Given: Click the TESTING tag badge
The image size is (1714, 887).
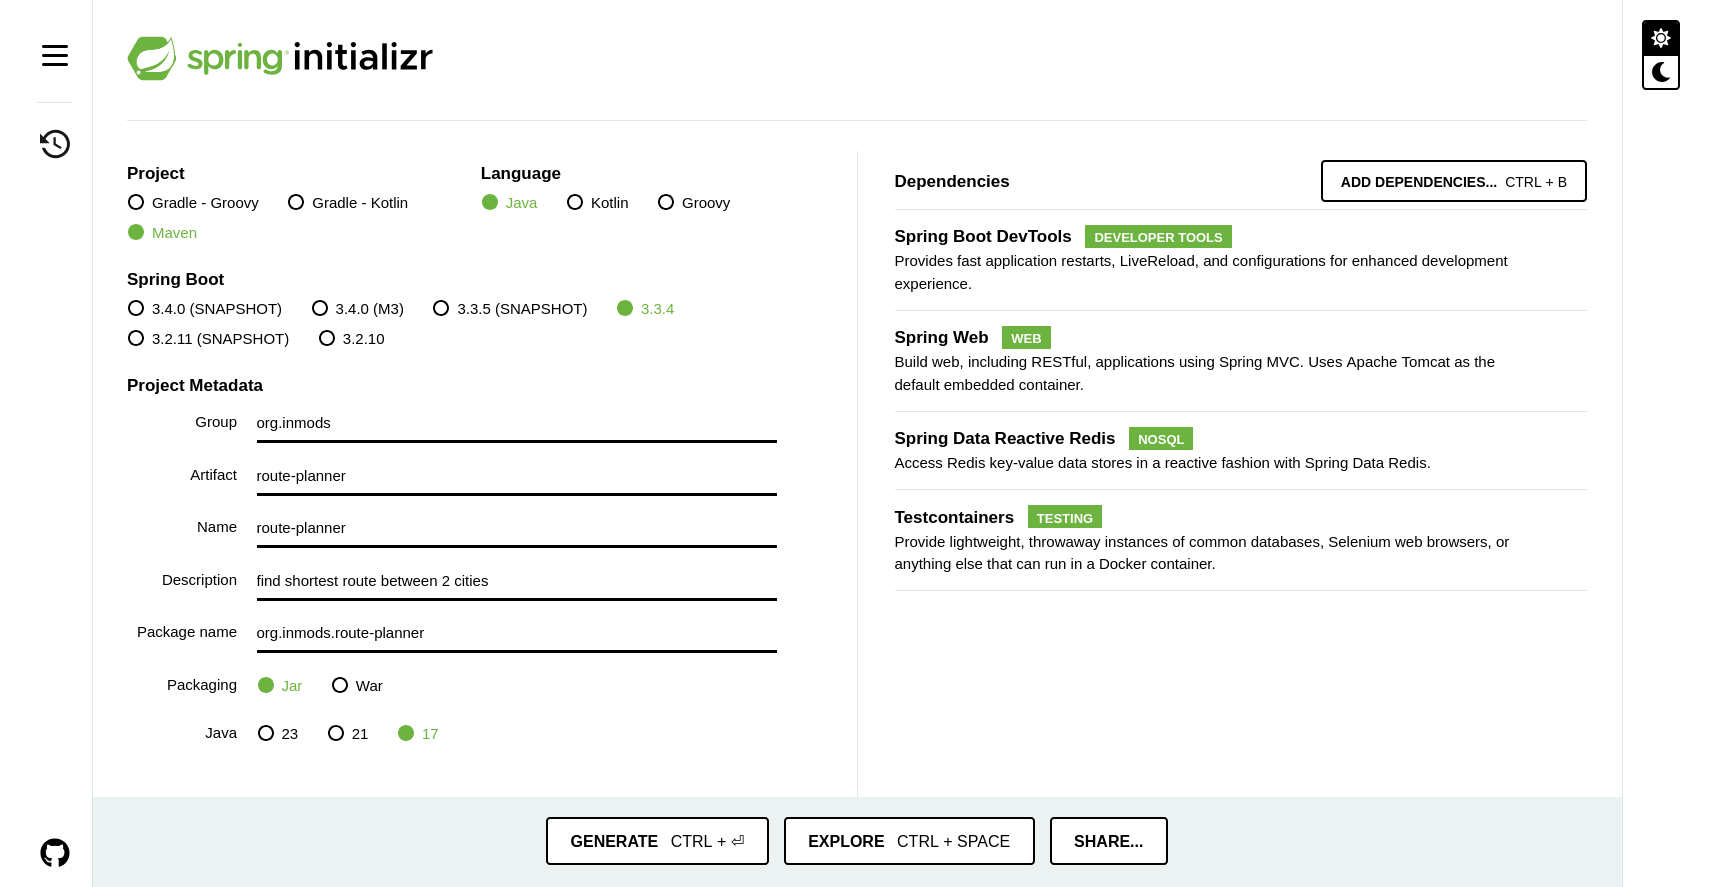Looking at the screenshot, I should pyautogui.click(x=1064, y=518).
